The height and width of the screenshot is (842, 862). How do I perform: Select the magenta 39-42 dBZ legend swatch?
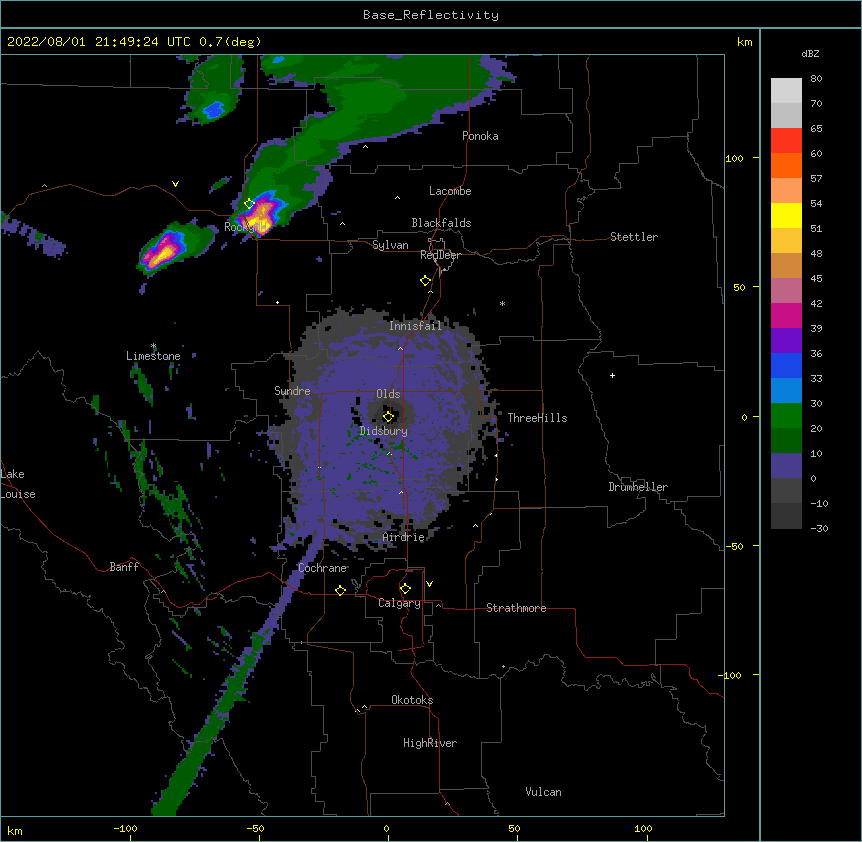tap(786, 315)
